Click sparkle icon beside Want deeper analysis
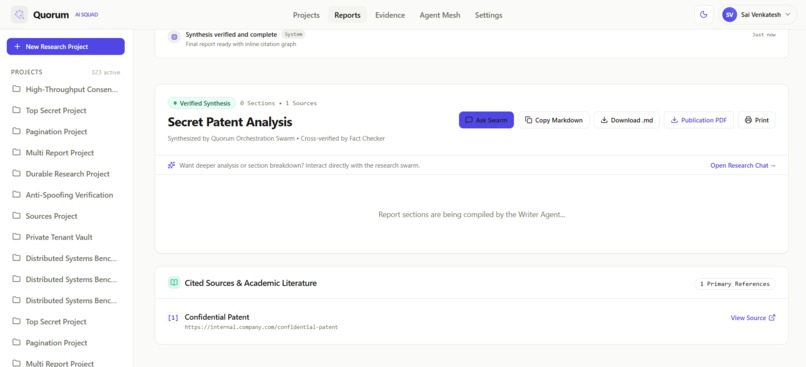This screenshot has height=367, width=806. pyautogui.click(x=172, y=166)
